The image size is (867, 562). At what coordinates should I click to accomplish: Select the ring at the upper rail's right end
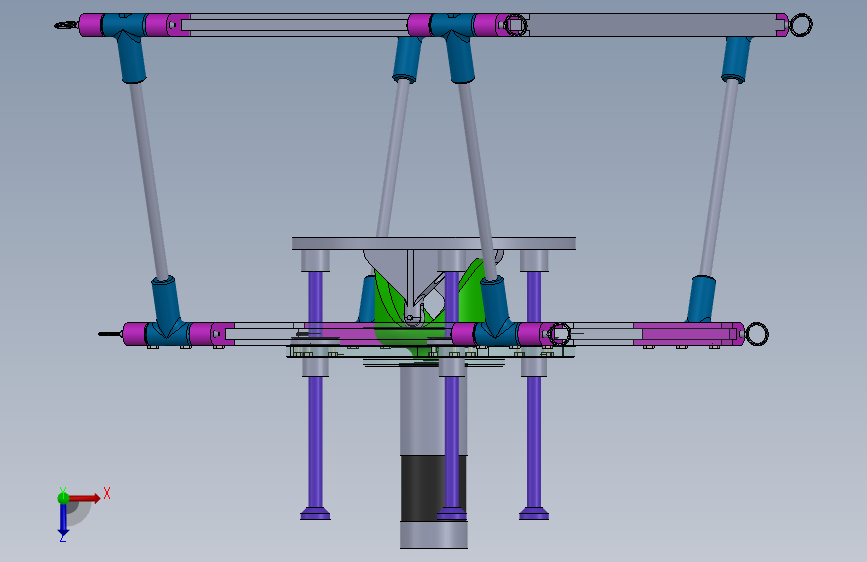click(800, 25)
